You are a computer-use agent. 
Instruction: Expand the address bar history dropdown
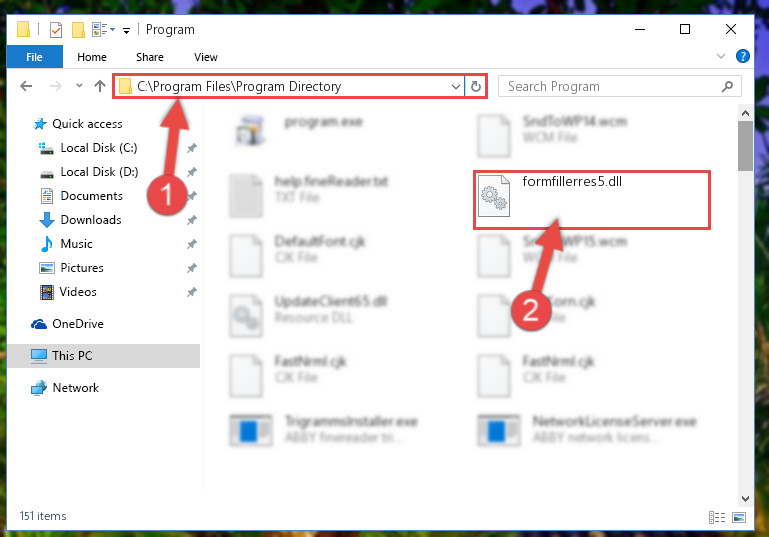[456, 87]
